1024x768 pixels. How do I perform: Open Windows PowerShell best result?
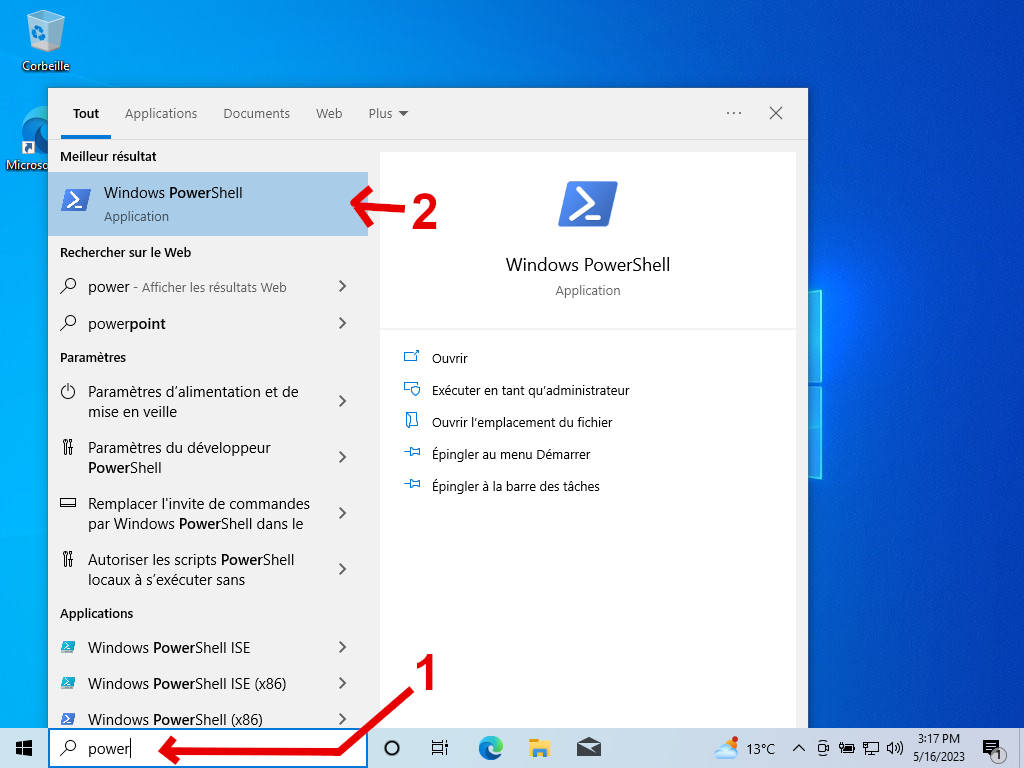pos(208,204)
